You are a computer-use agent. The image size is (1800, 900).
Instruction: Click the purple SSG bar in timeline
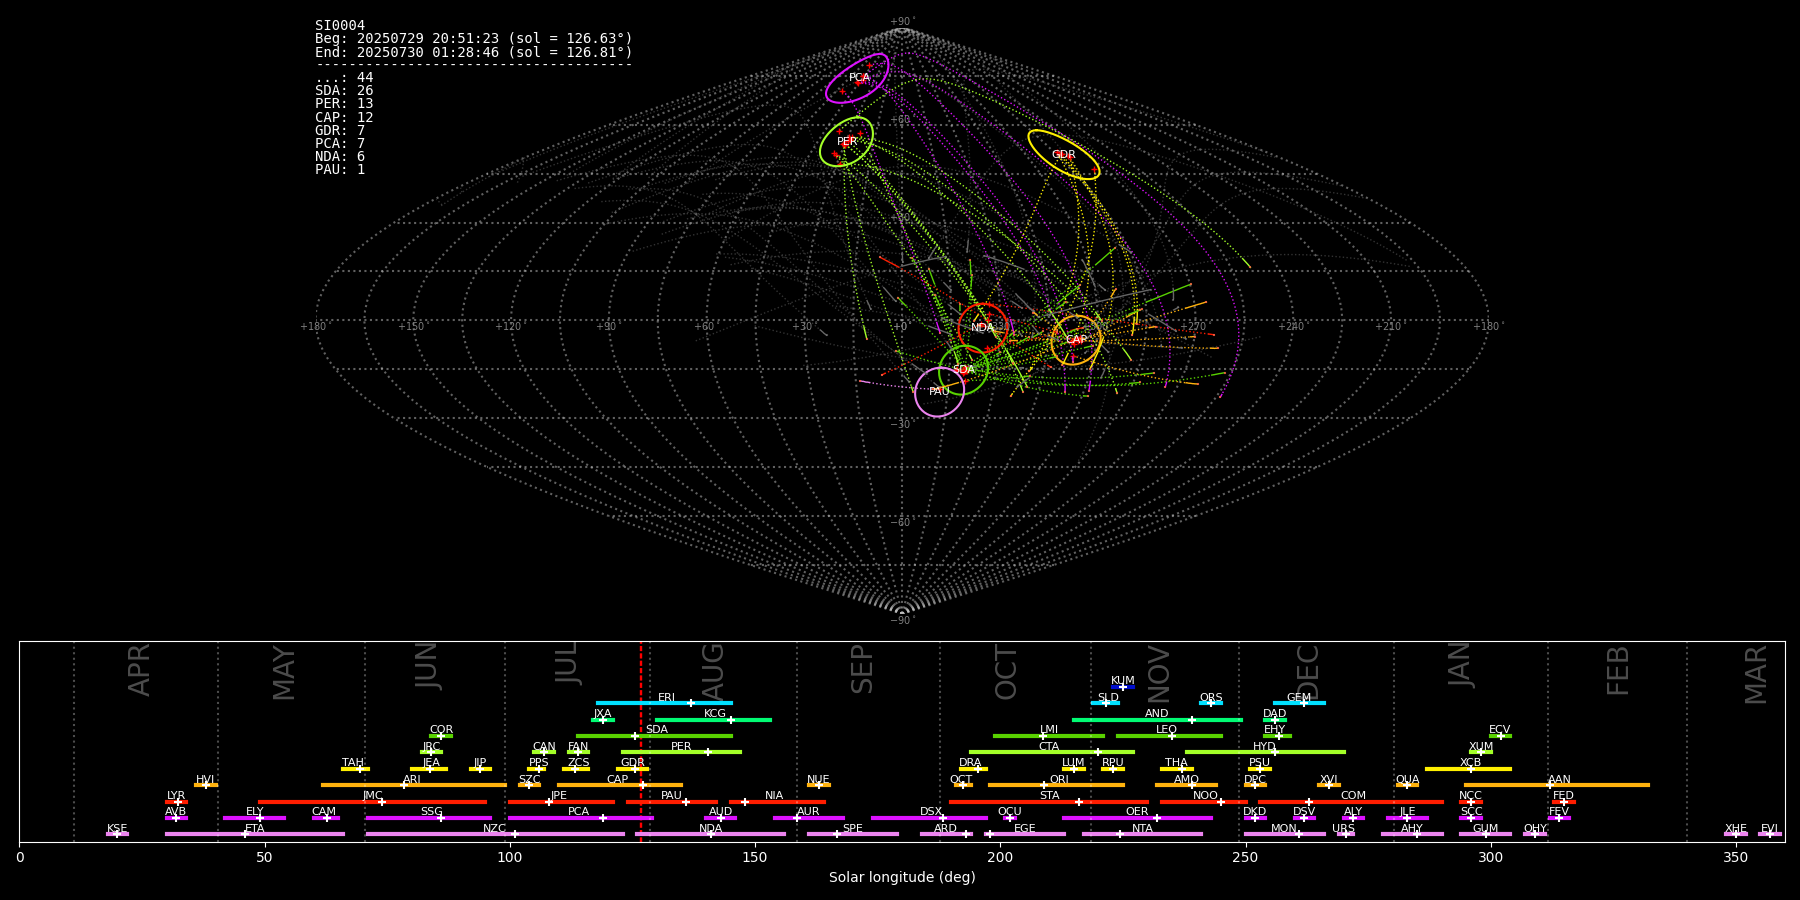click(429, 818)
